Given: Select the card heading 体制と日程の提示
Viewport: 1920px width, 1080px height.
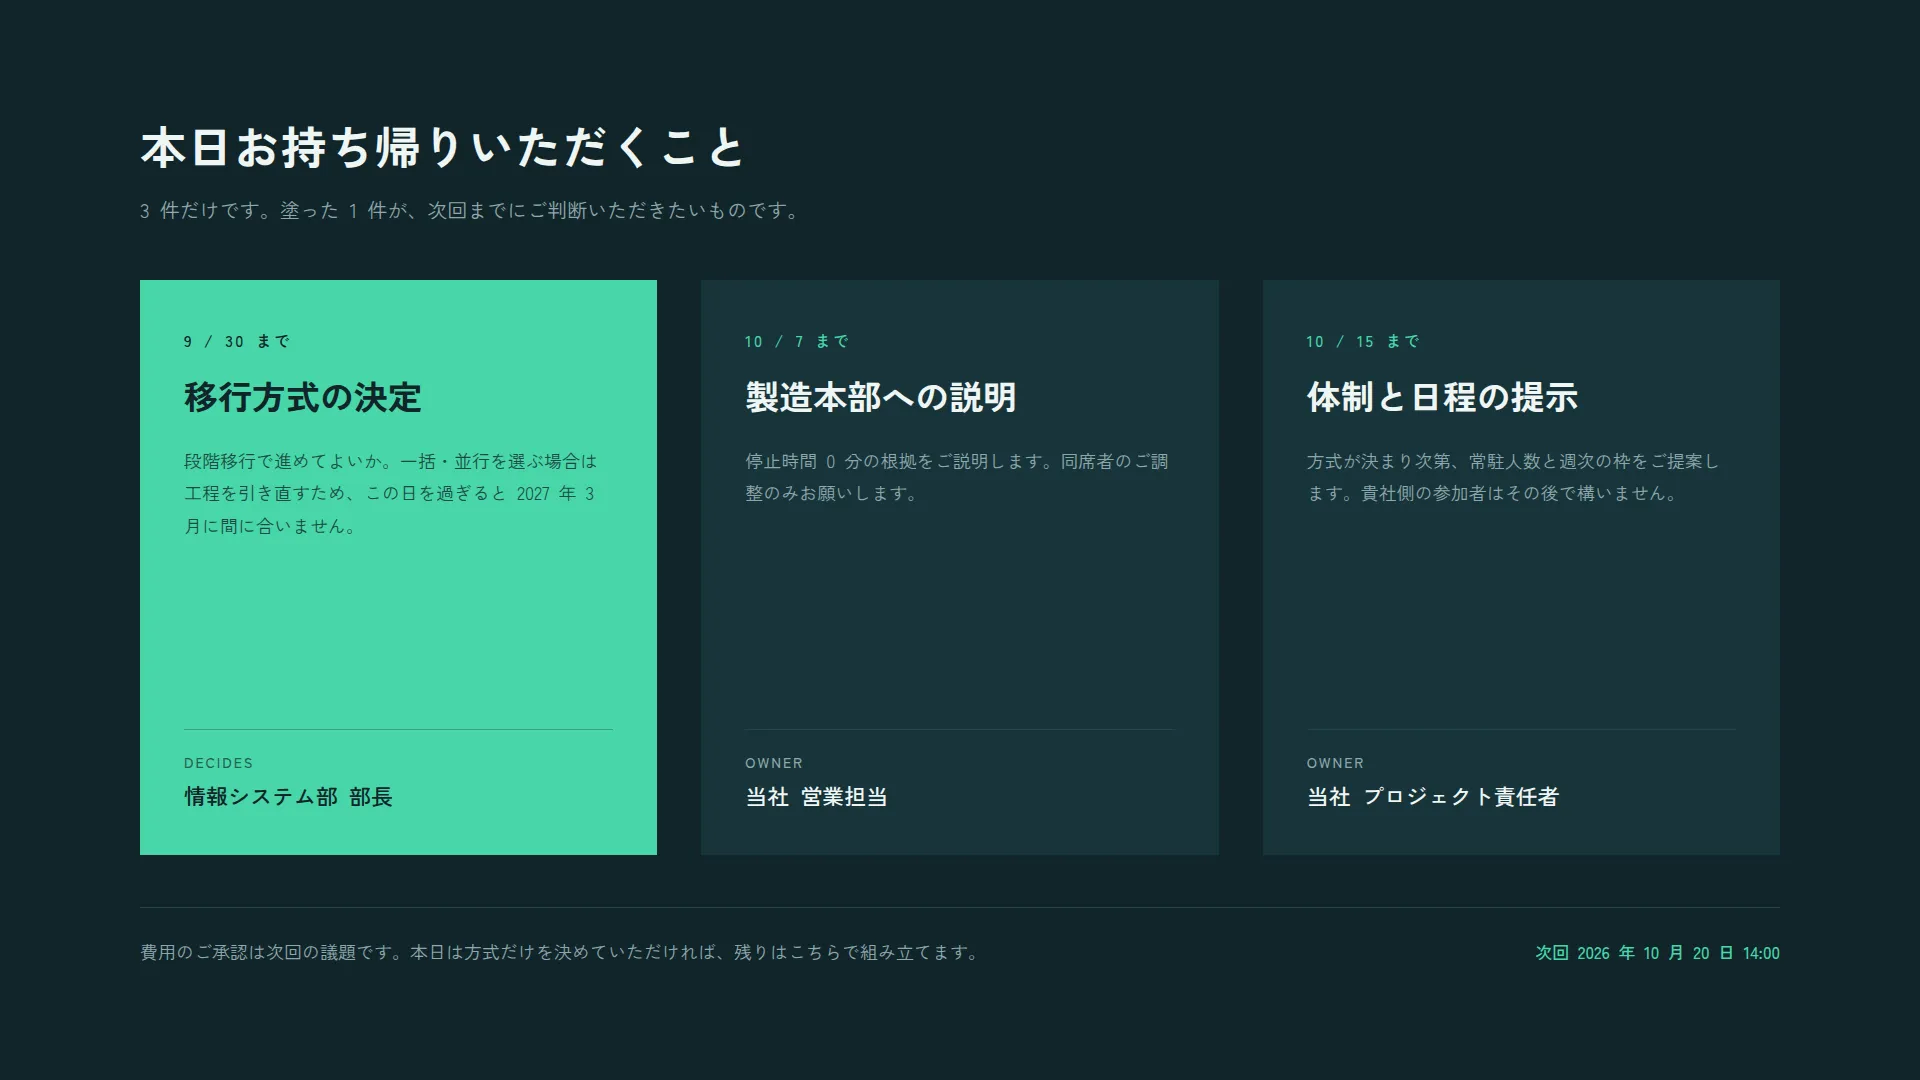Looking at the screenshot, I should pos(1442,397).
